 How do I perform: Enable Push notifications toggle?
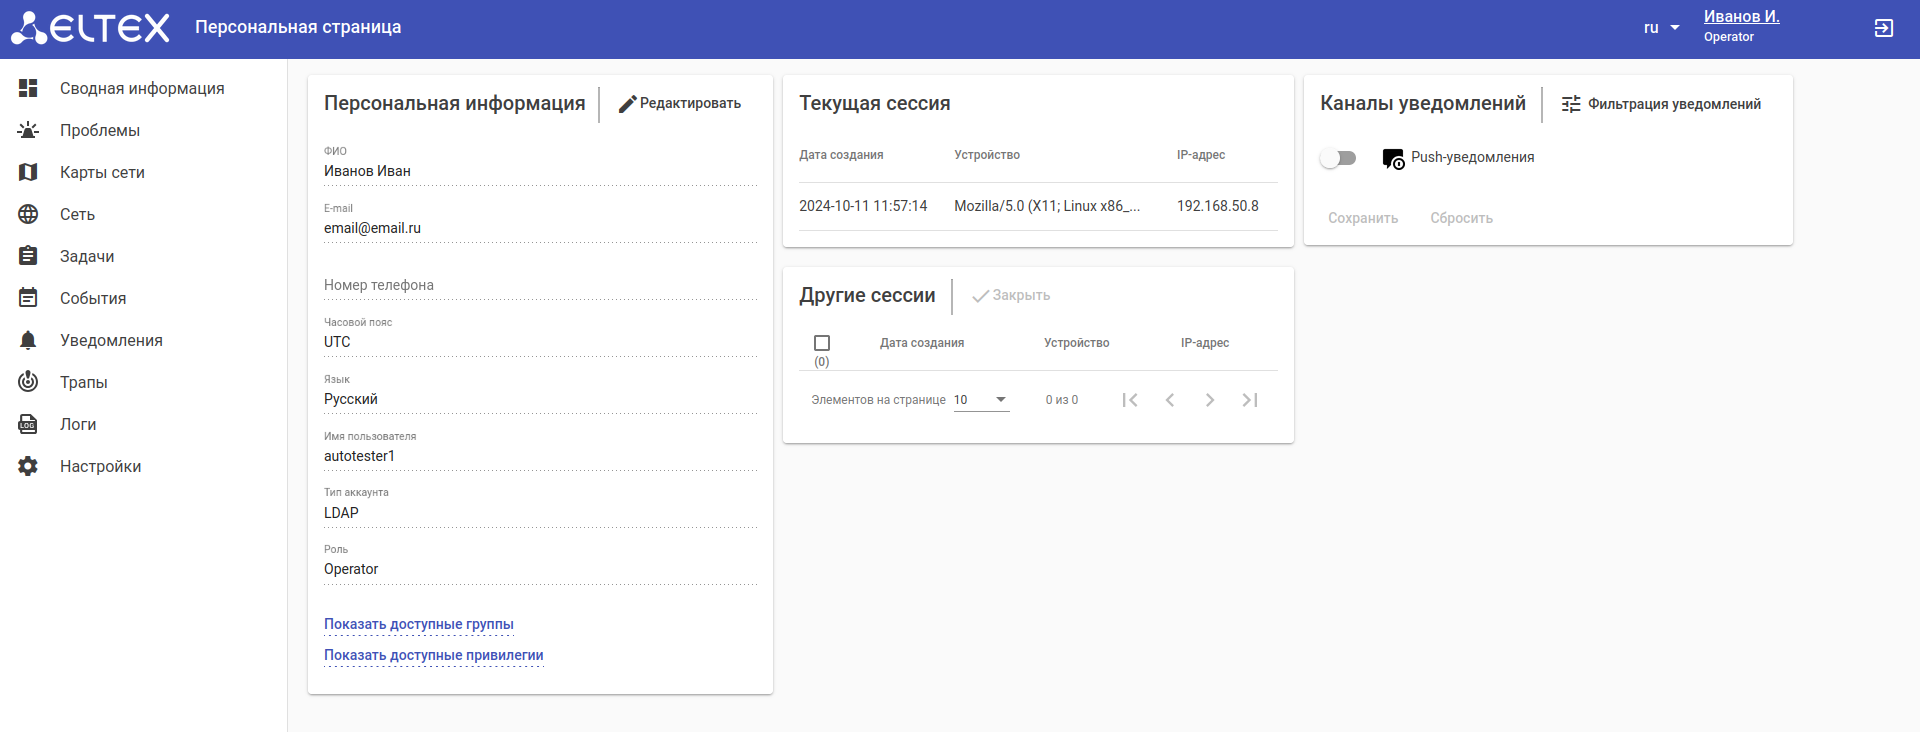[1338, 158]
